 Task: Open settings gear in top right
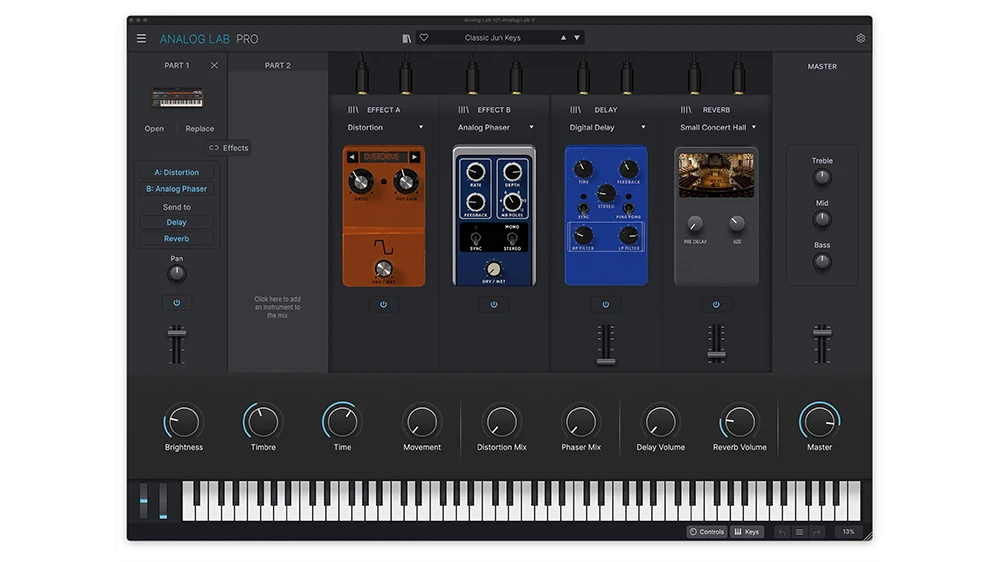[x=860, y=39]
